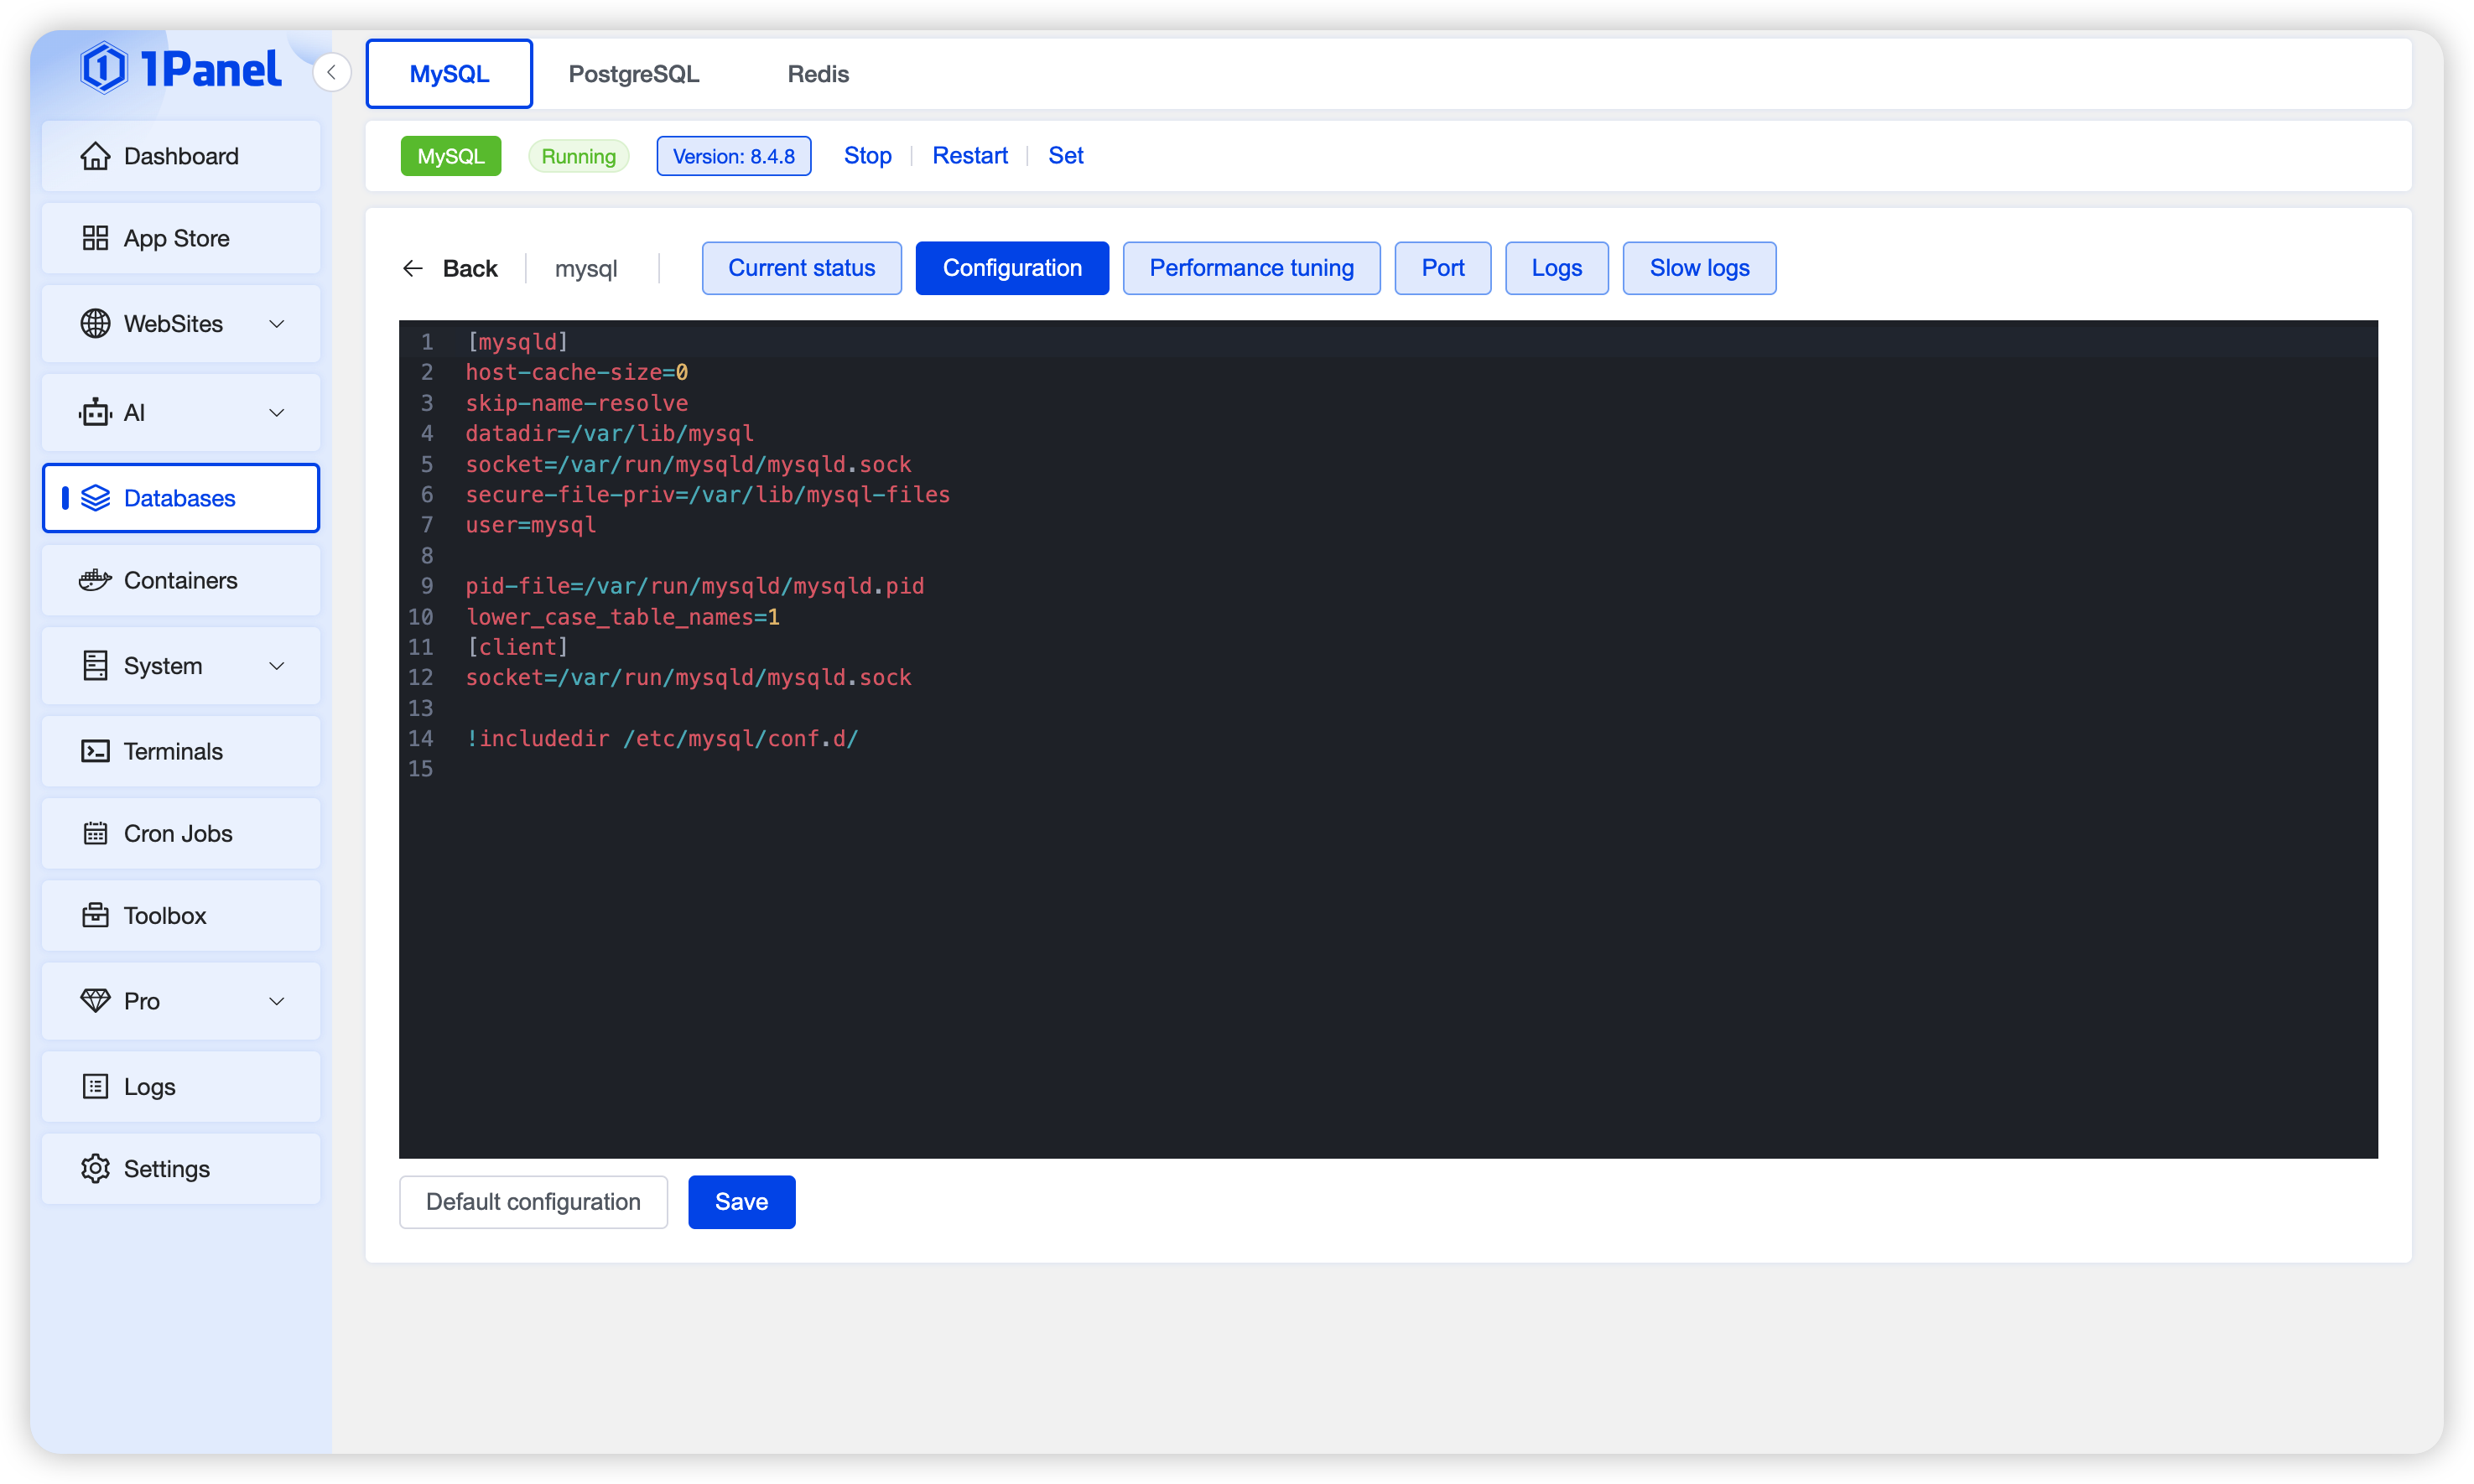Click the Terminals console icon

coord(95,751)
